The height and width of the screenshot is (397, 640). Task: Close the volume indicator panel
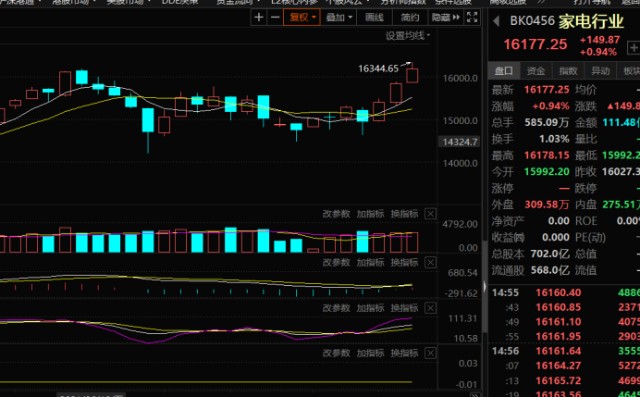click(431, 214)
